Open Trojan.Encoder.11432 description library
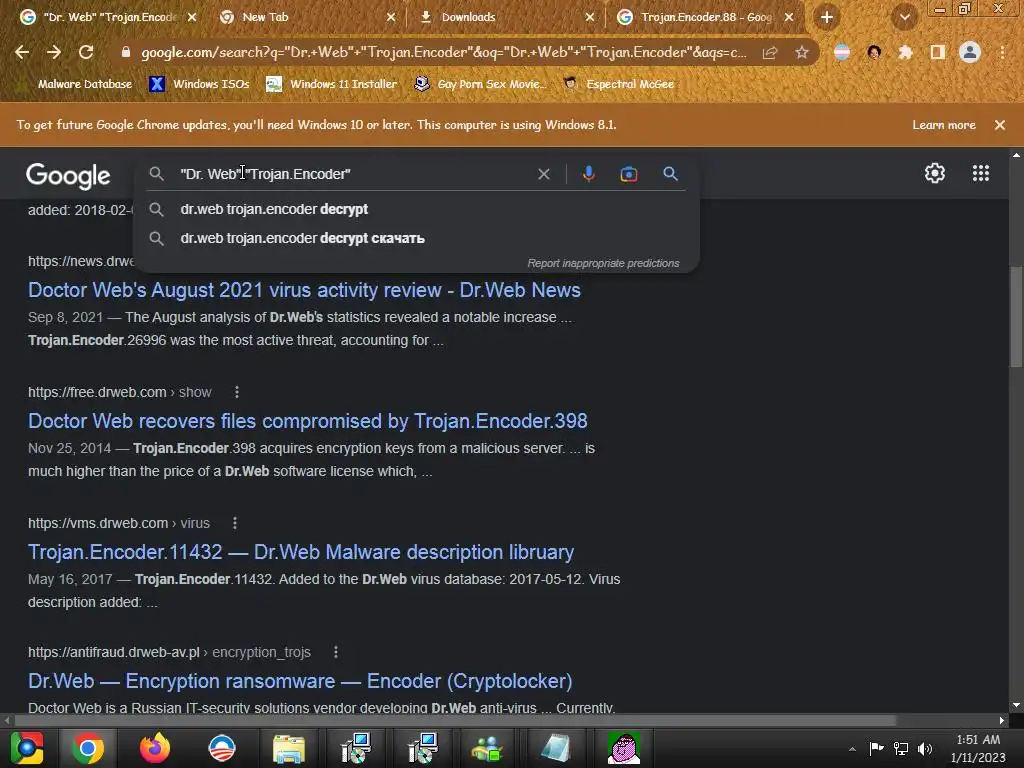This screenshot has width=1024, height=768. (x=301, y=552)
